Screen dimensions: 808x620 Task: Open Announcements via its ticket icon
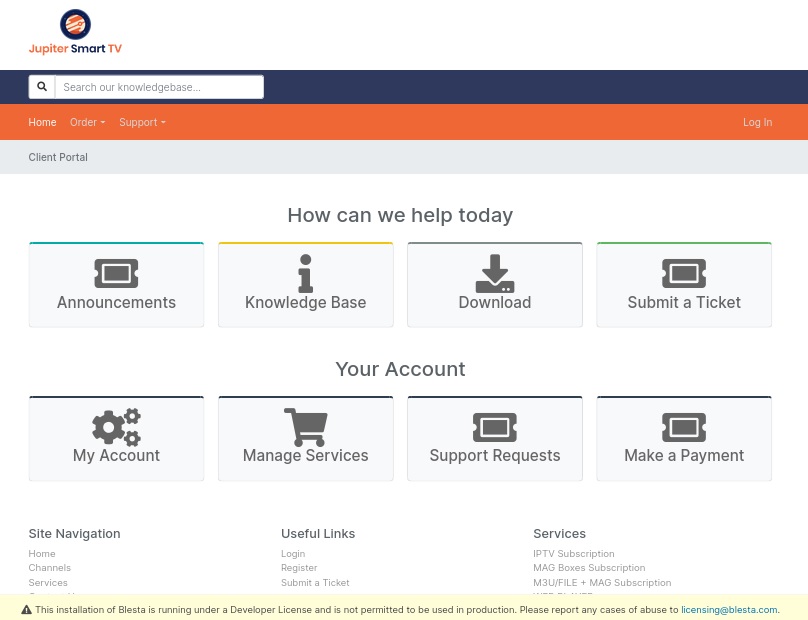116,273
